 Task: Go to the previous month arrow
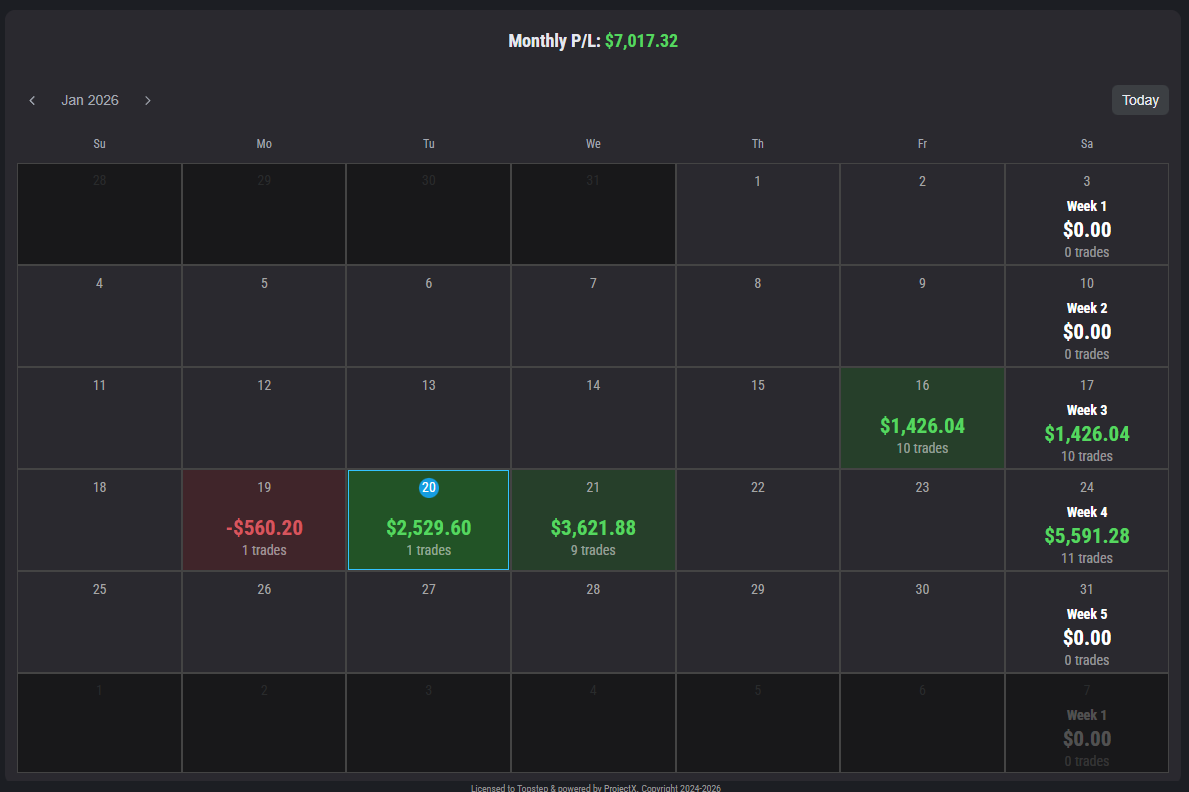pyautogui.click(x=32, y=100)
